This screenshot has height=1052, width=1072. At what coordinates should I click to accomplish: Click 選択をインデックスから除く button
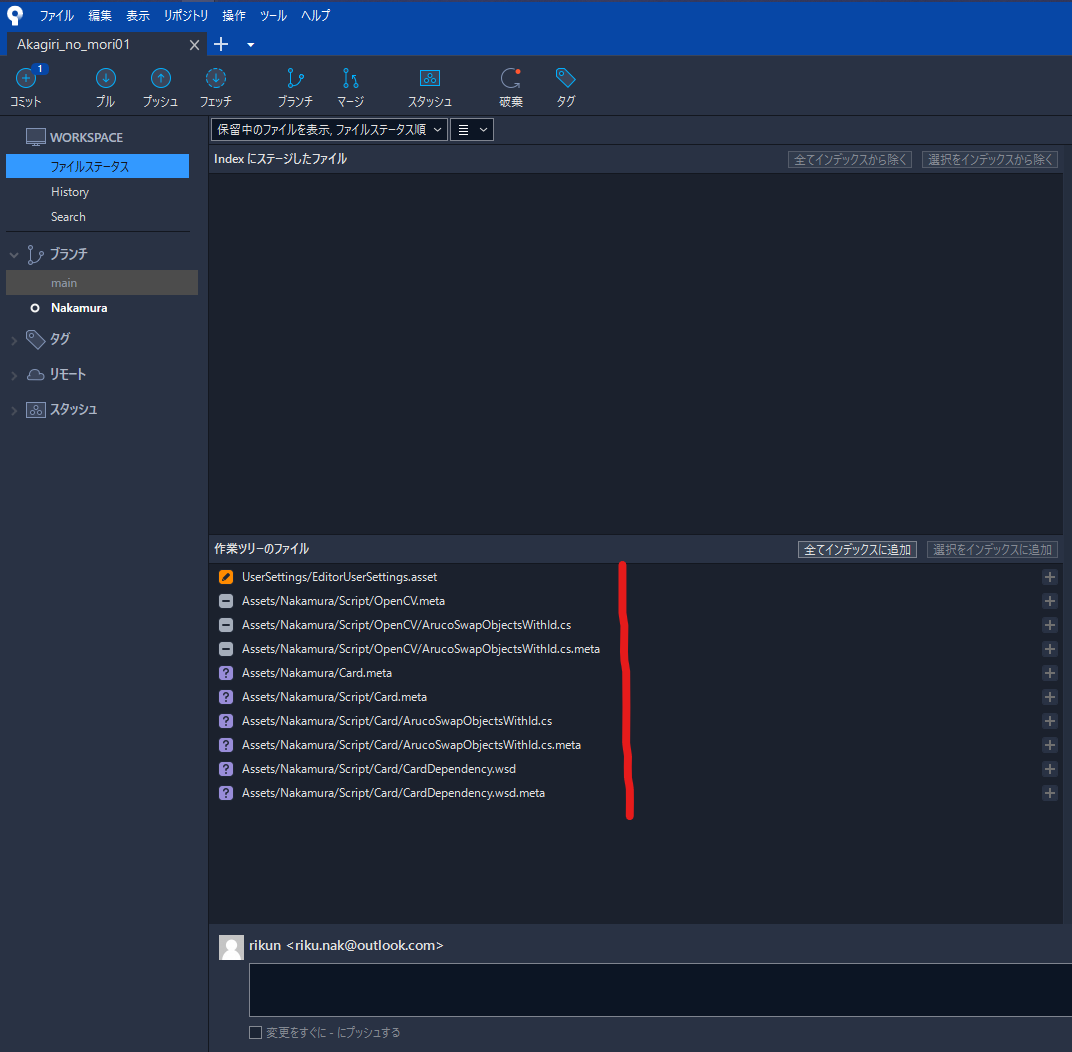click(x=990, y=159)
